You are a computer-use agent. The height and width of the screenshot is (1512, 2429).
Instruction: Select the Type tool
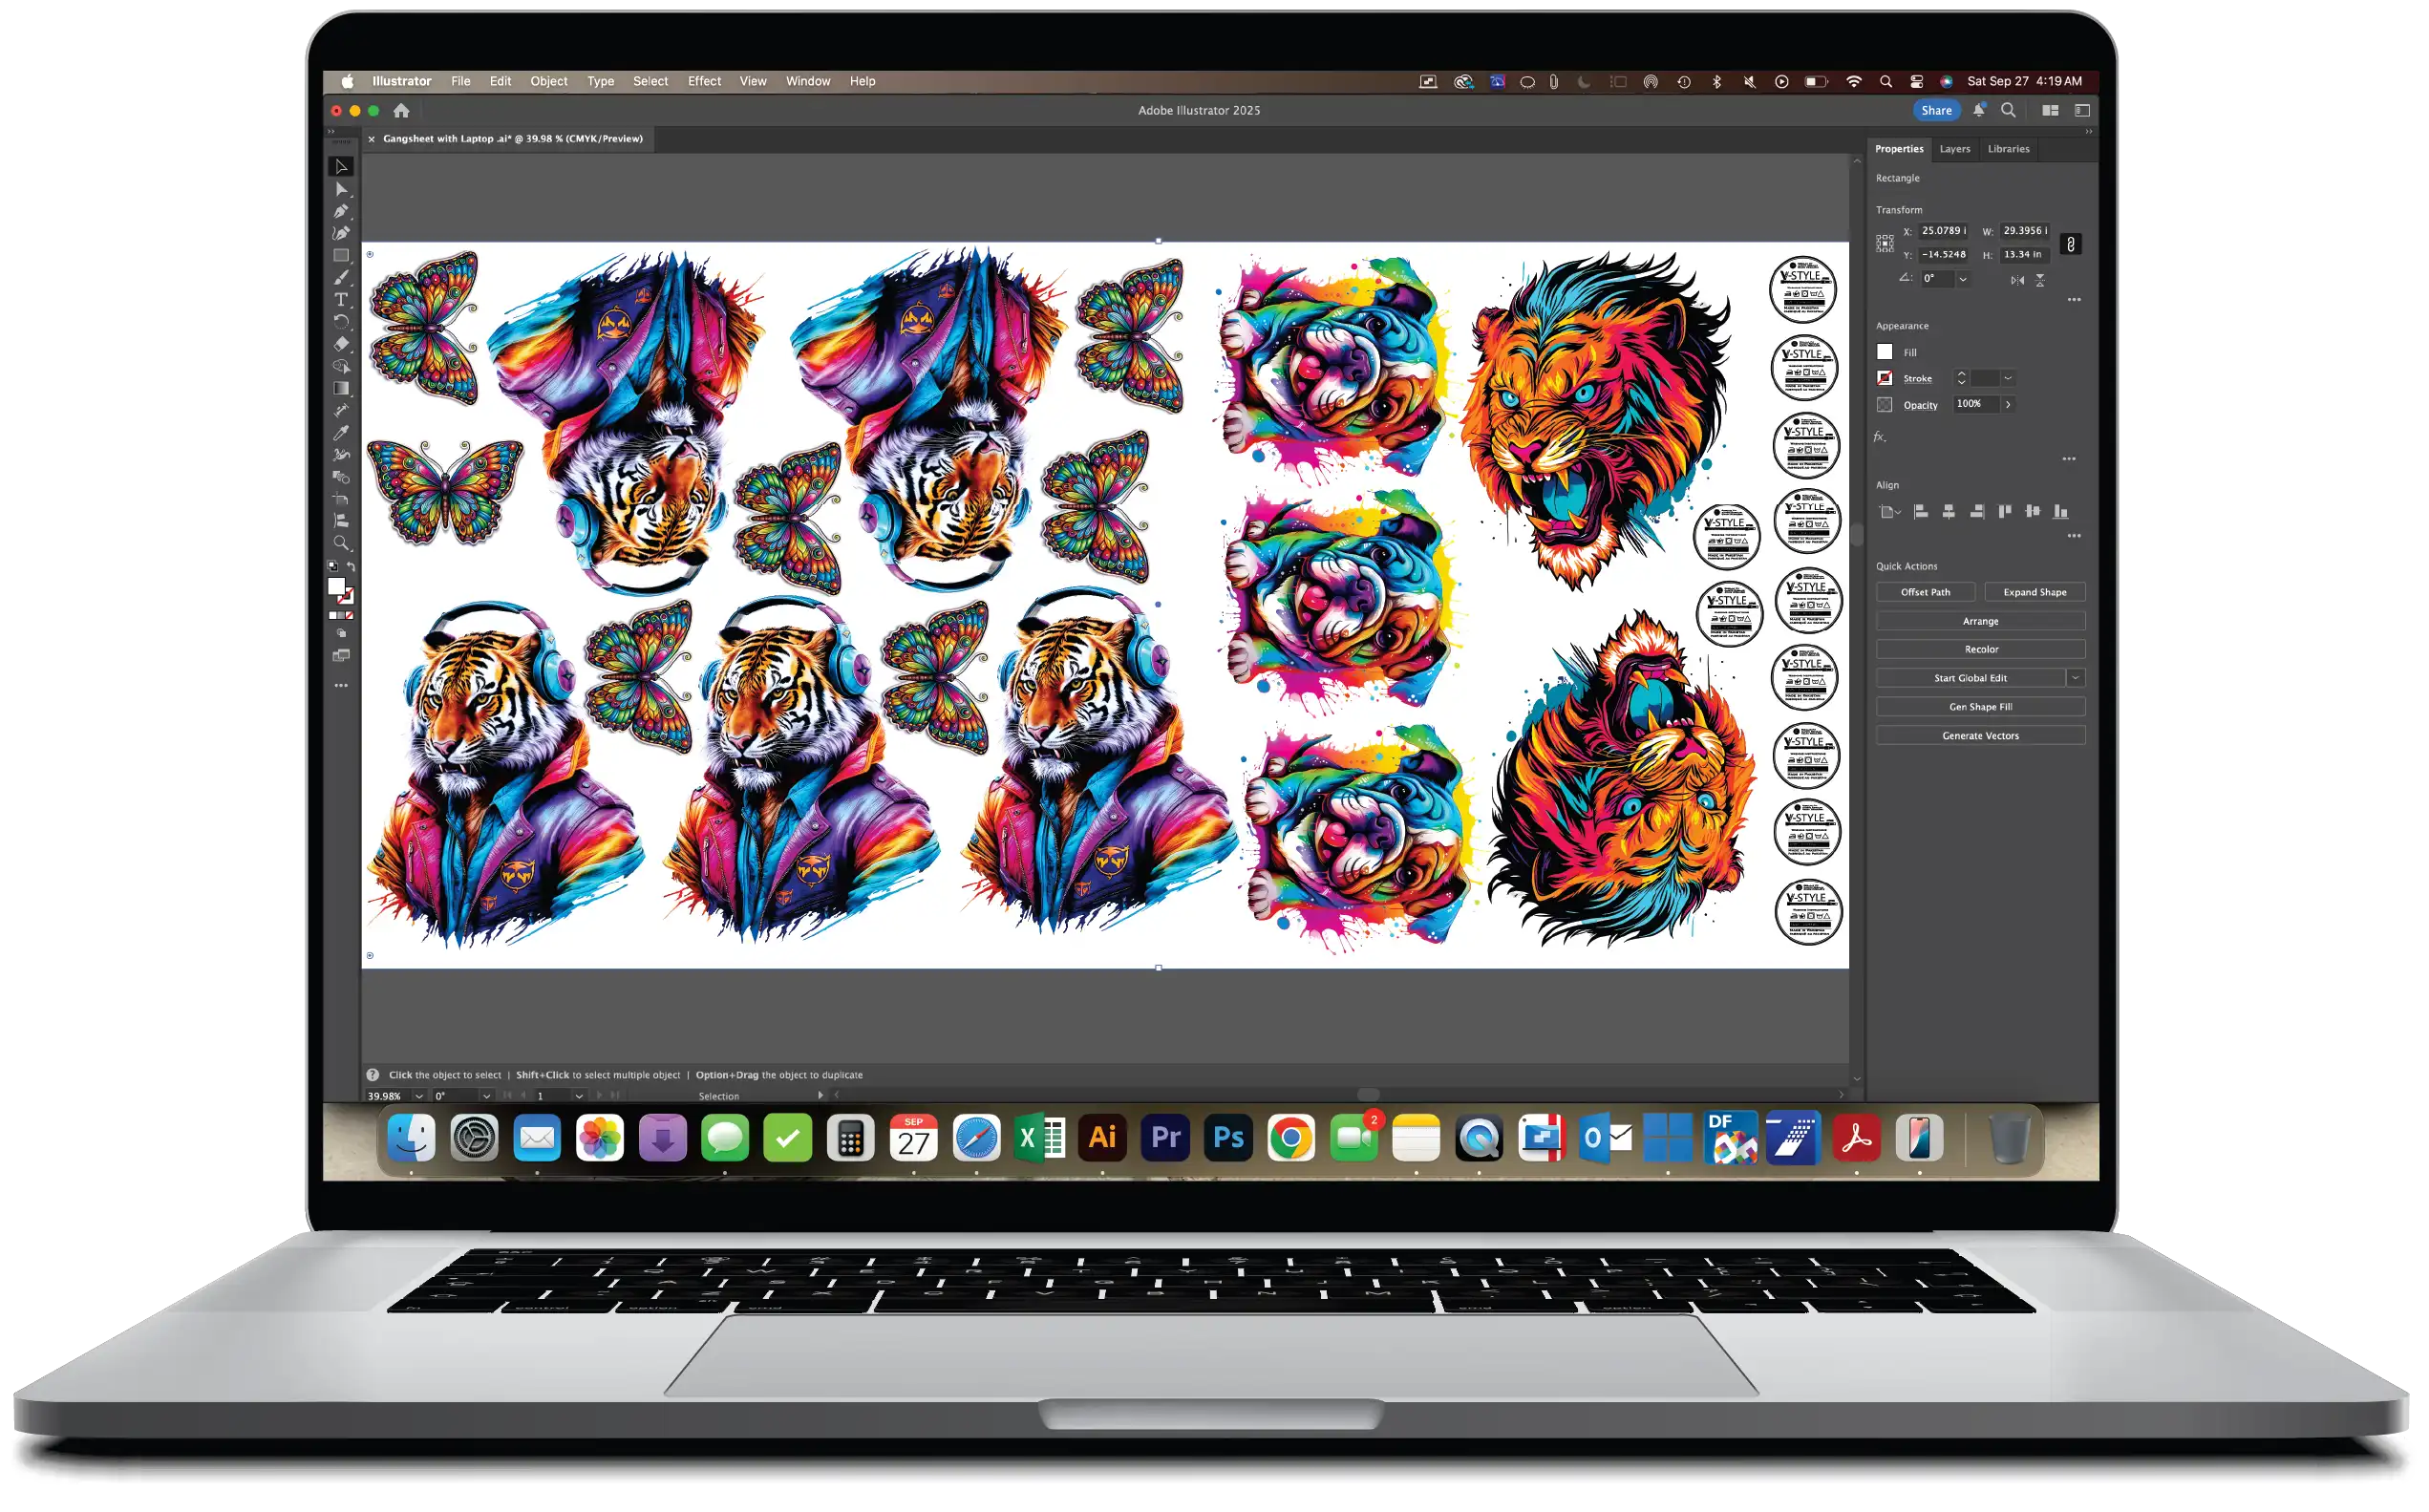pyautogui.click(x=342, y=300)
